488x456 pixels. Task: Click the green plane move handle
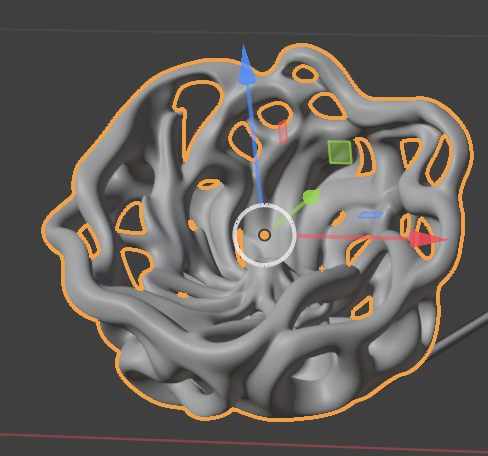click(x=340, y=152)
